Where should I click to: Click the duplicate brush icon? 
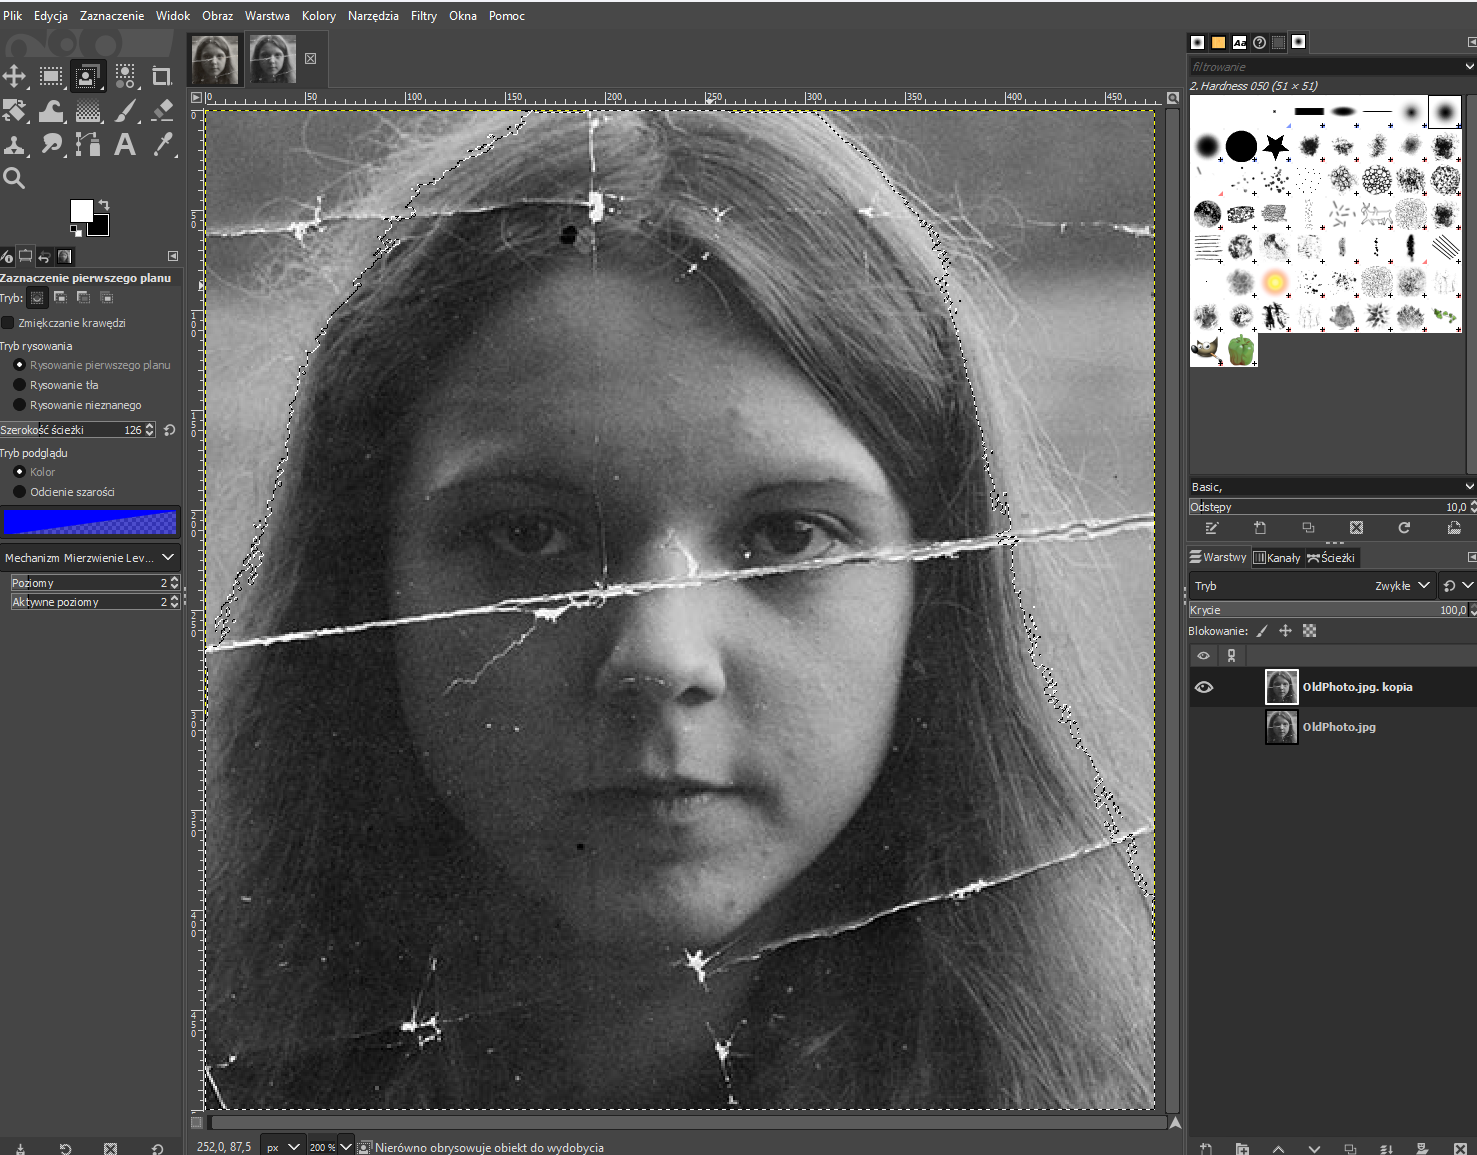[x=1308, y=528]
